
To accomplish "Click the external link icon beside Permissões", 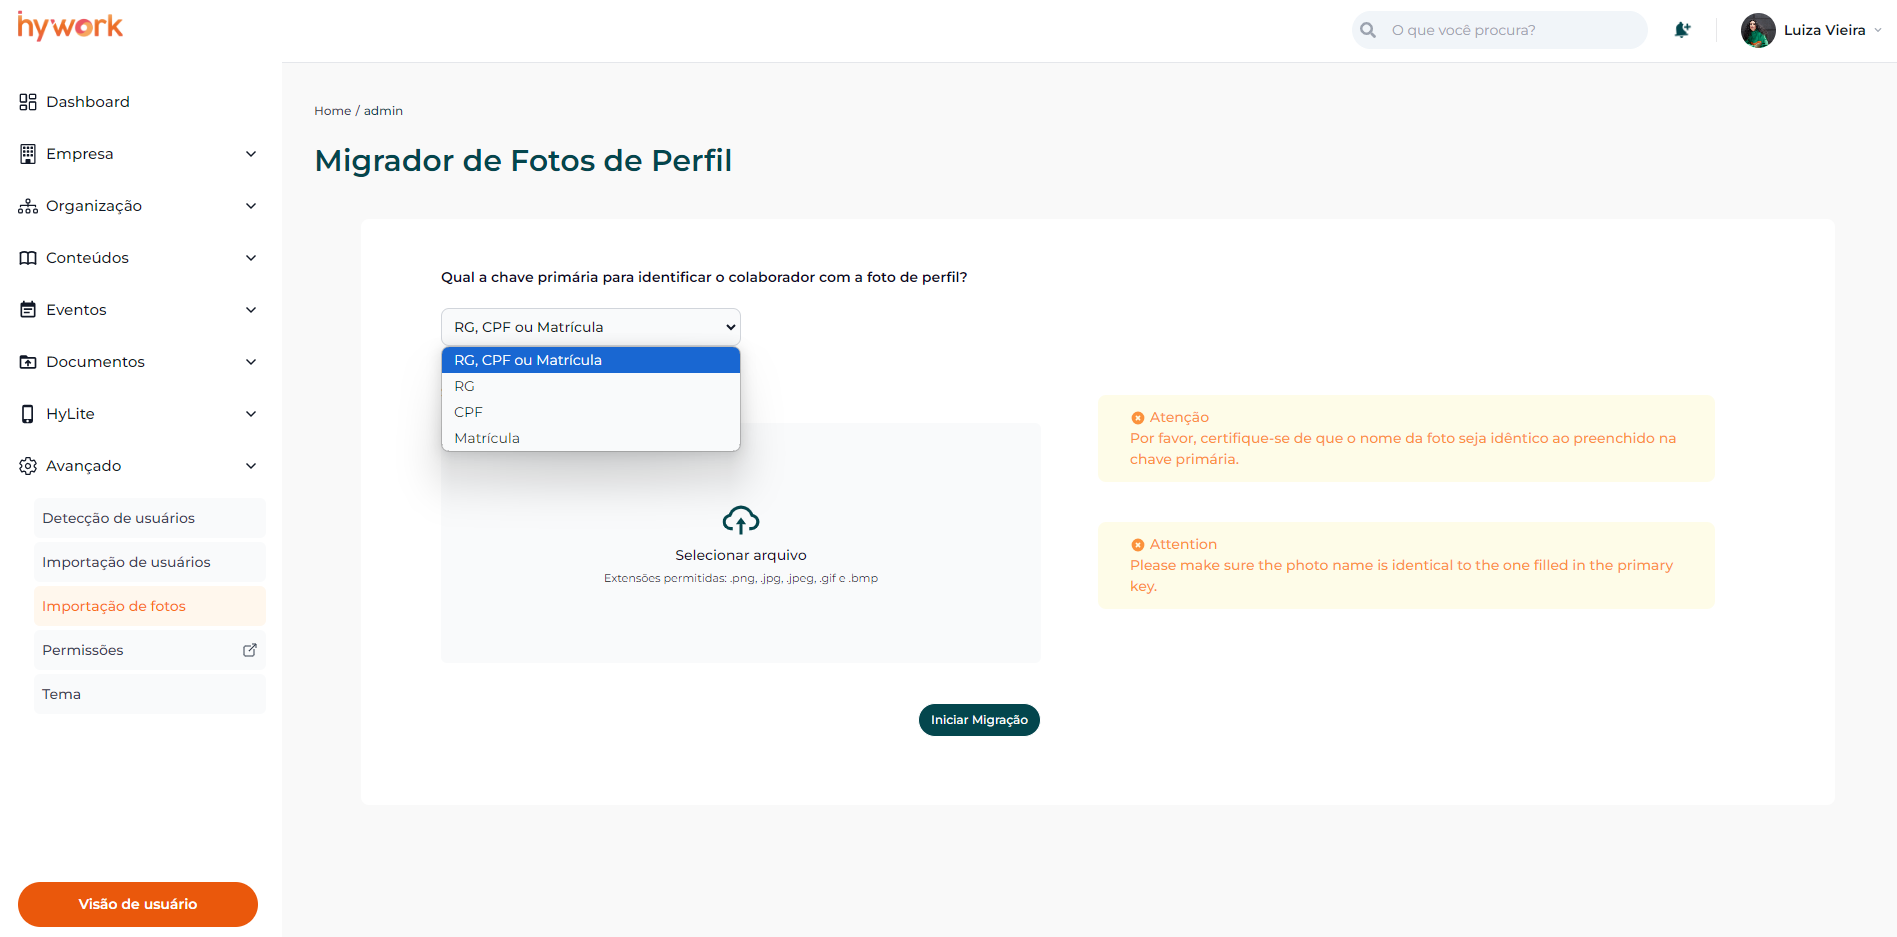I will click(250, 650).
